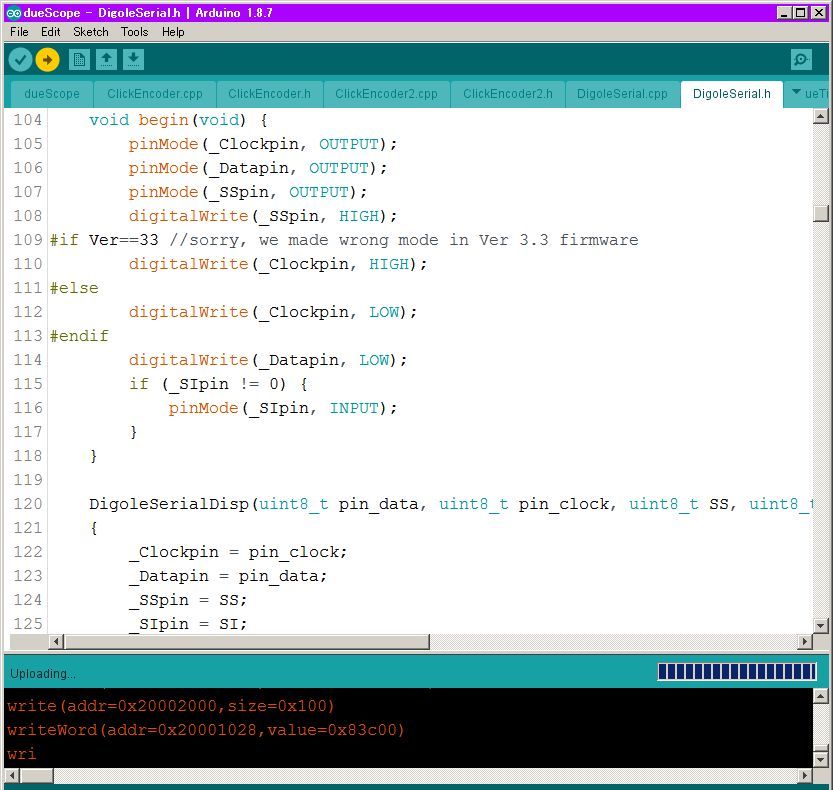
Task: Click the 'digitalWrite(_SSpin, HIGH);' line
Action: (x=262, y=216)
